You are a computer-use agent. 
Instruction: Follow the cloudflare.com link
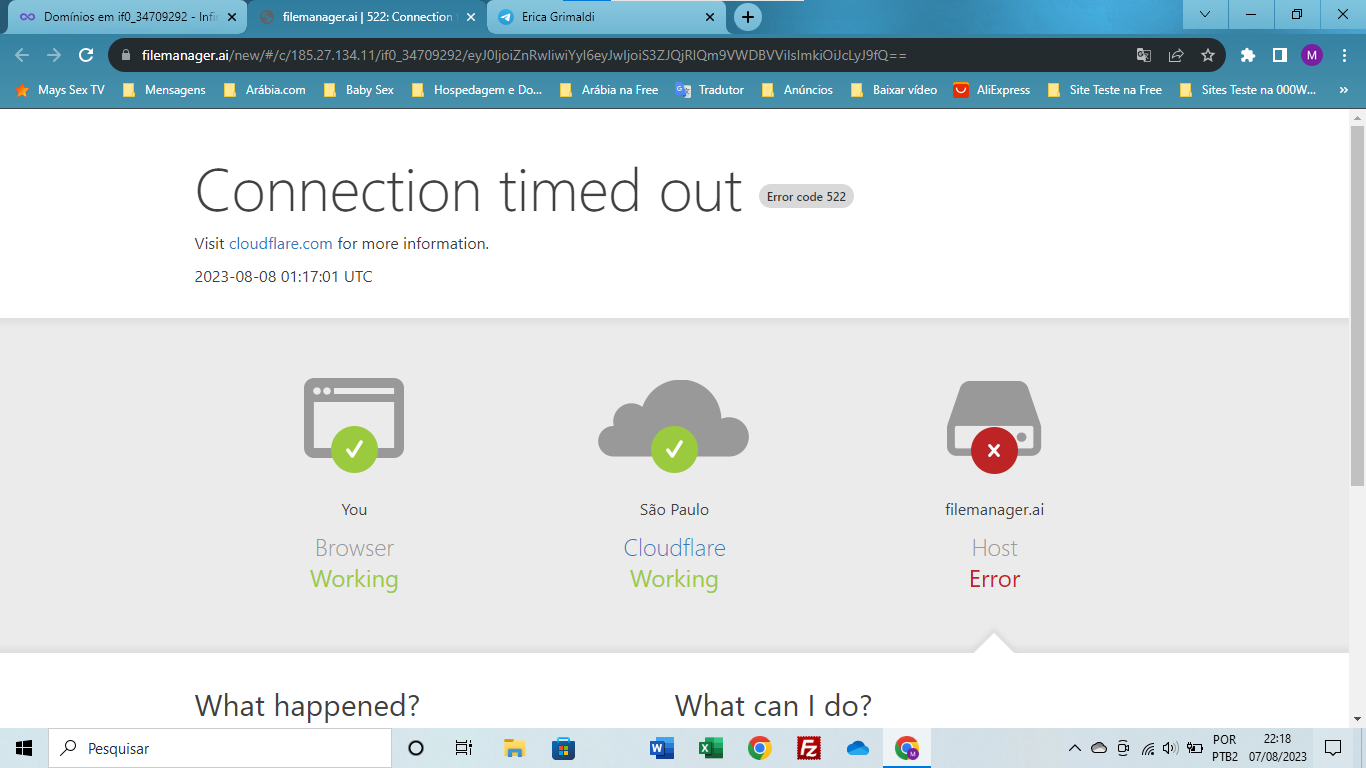point(280,243)
